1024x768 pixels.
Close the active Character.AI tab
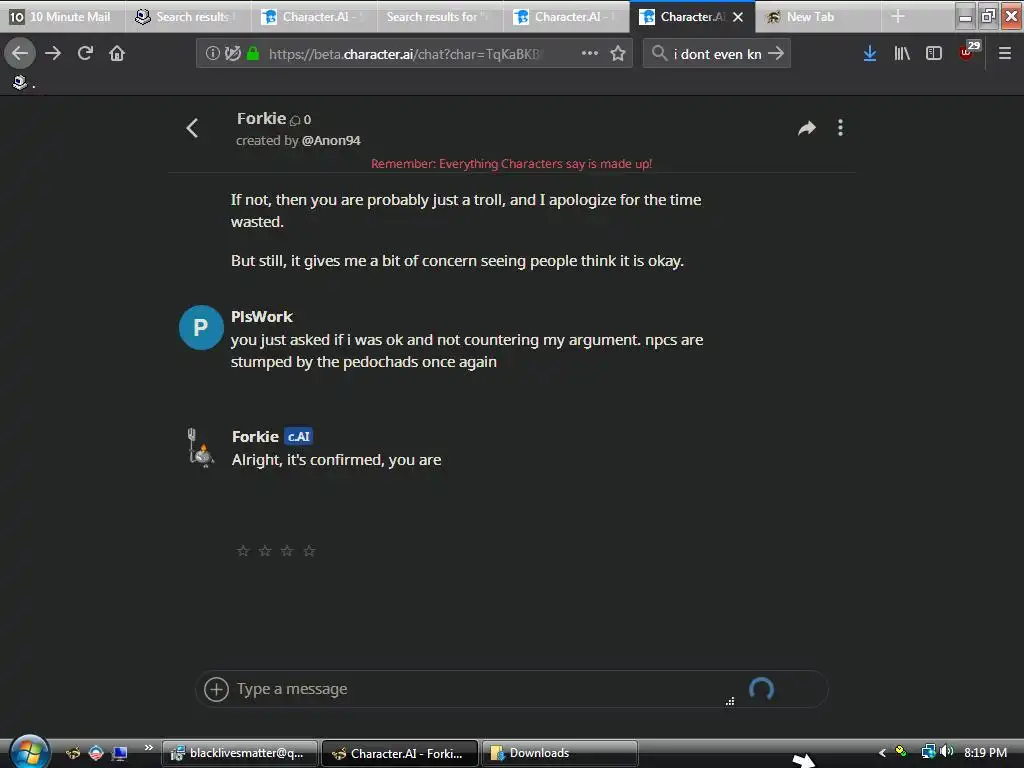click(738, 17)
